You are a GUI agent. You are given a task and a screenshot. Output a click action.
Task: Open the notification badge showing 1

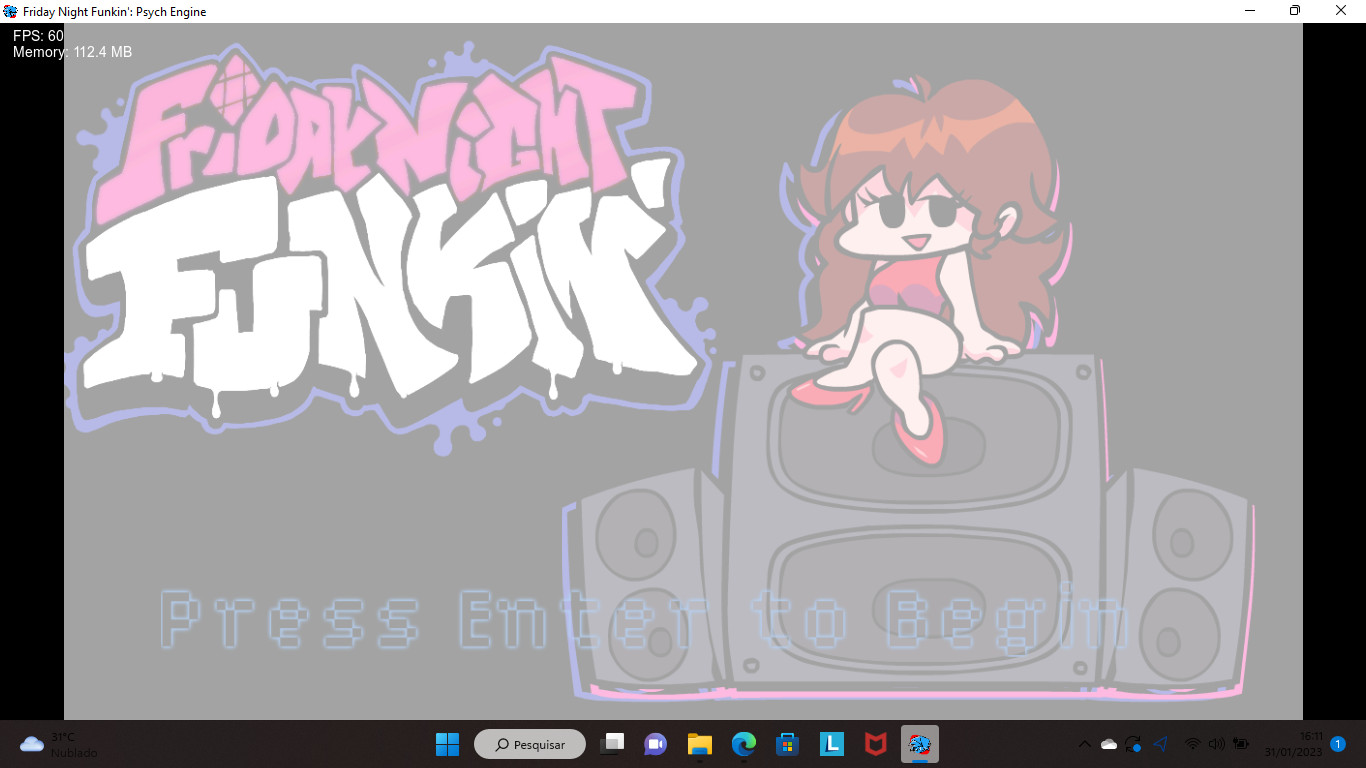1338,744
